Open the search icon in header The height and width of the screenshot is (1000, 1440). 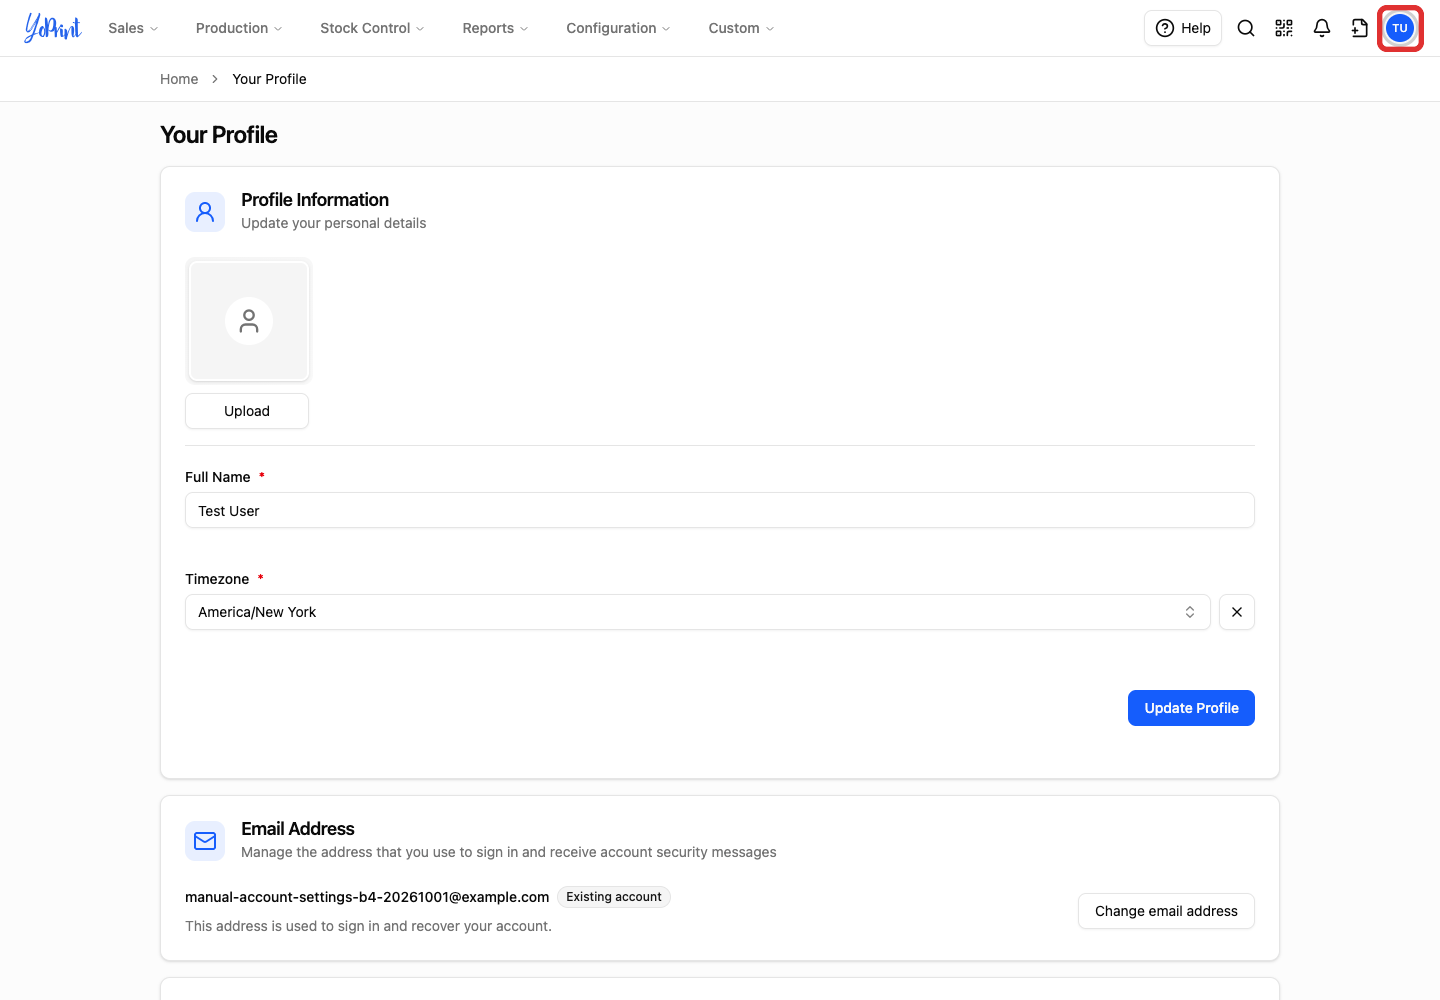[1246, 28]
